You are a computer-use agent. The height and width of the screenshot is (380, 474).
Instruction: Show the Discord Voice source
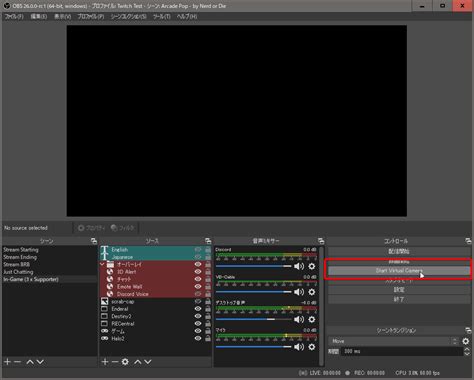pos(198,294)
